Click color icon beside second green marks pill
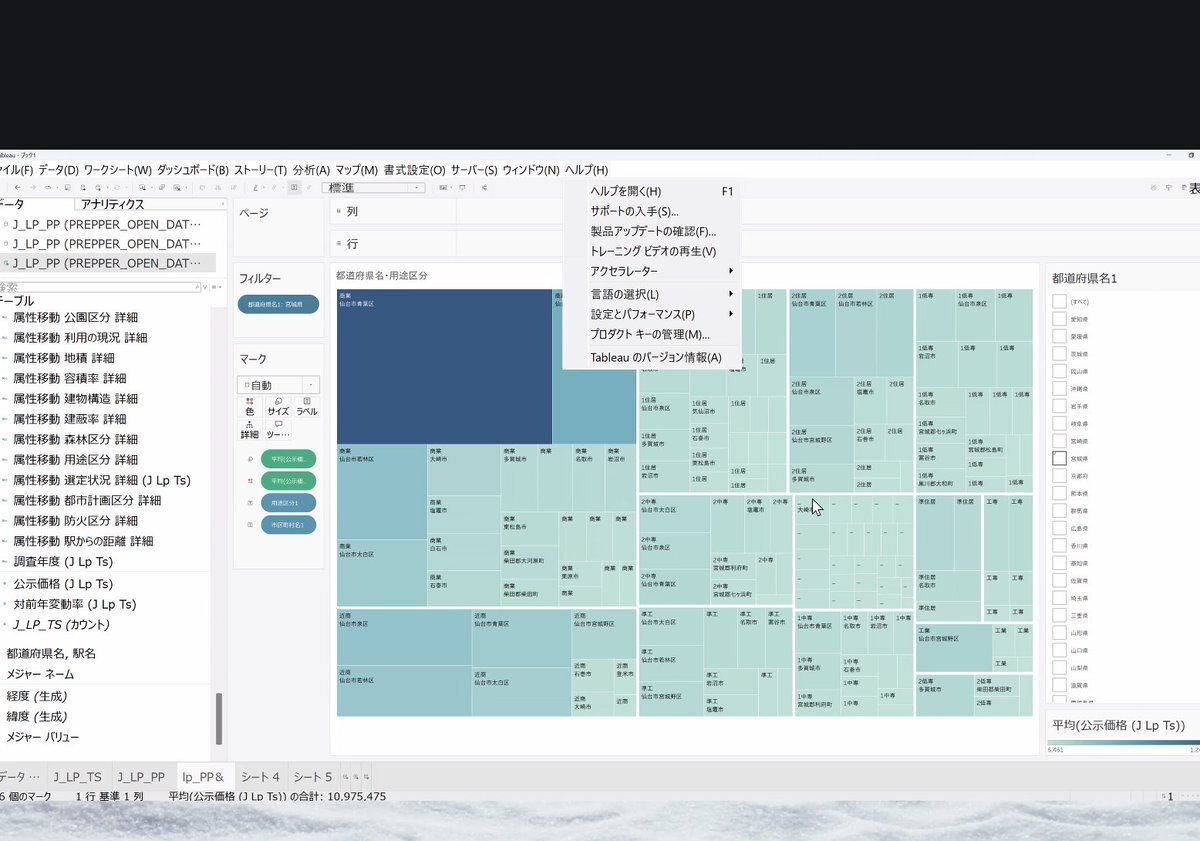 click(x=250, y=481)
